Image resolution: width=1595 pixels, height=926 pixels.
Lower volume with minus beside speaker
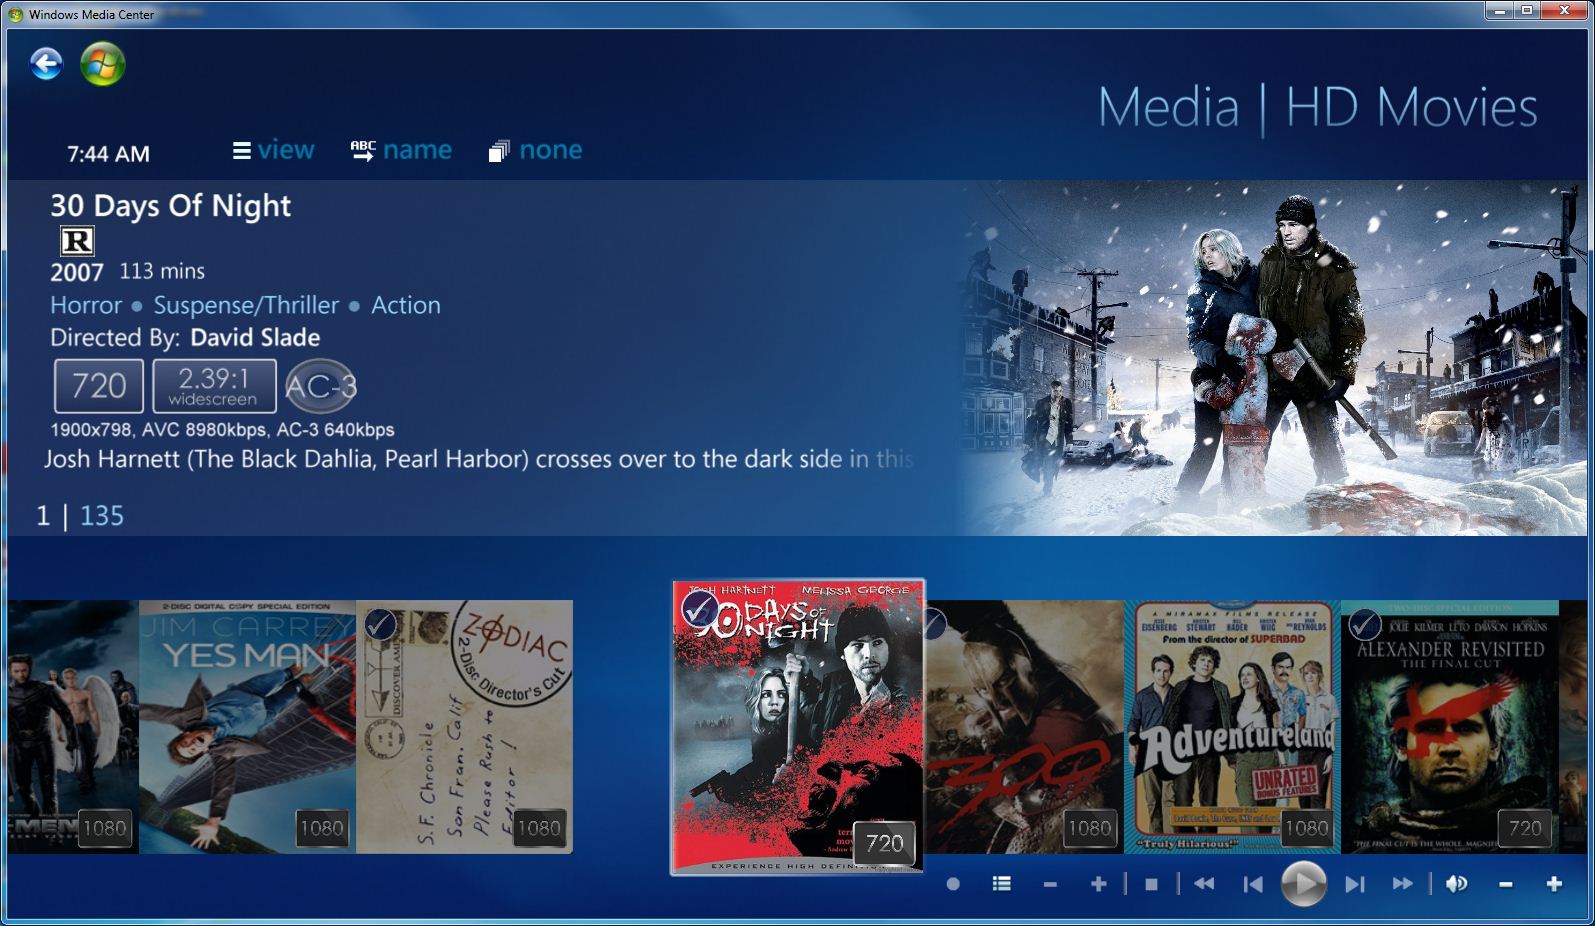pyautogui.click(x=1506, y=884)
